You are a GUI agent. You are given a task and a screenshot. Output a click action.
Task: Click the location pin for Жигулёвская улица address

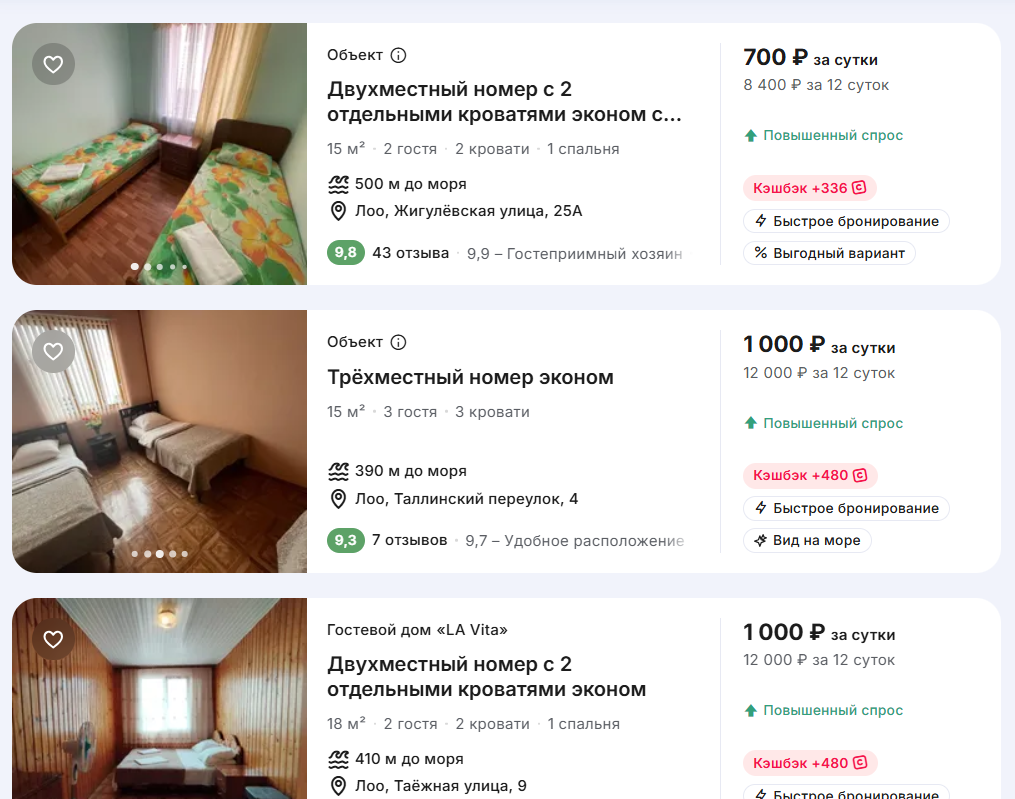click(338, 211)
